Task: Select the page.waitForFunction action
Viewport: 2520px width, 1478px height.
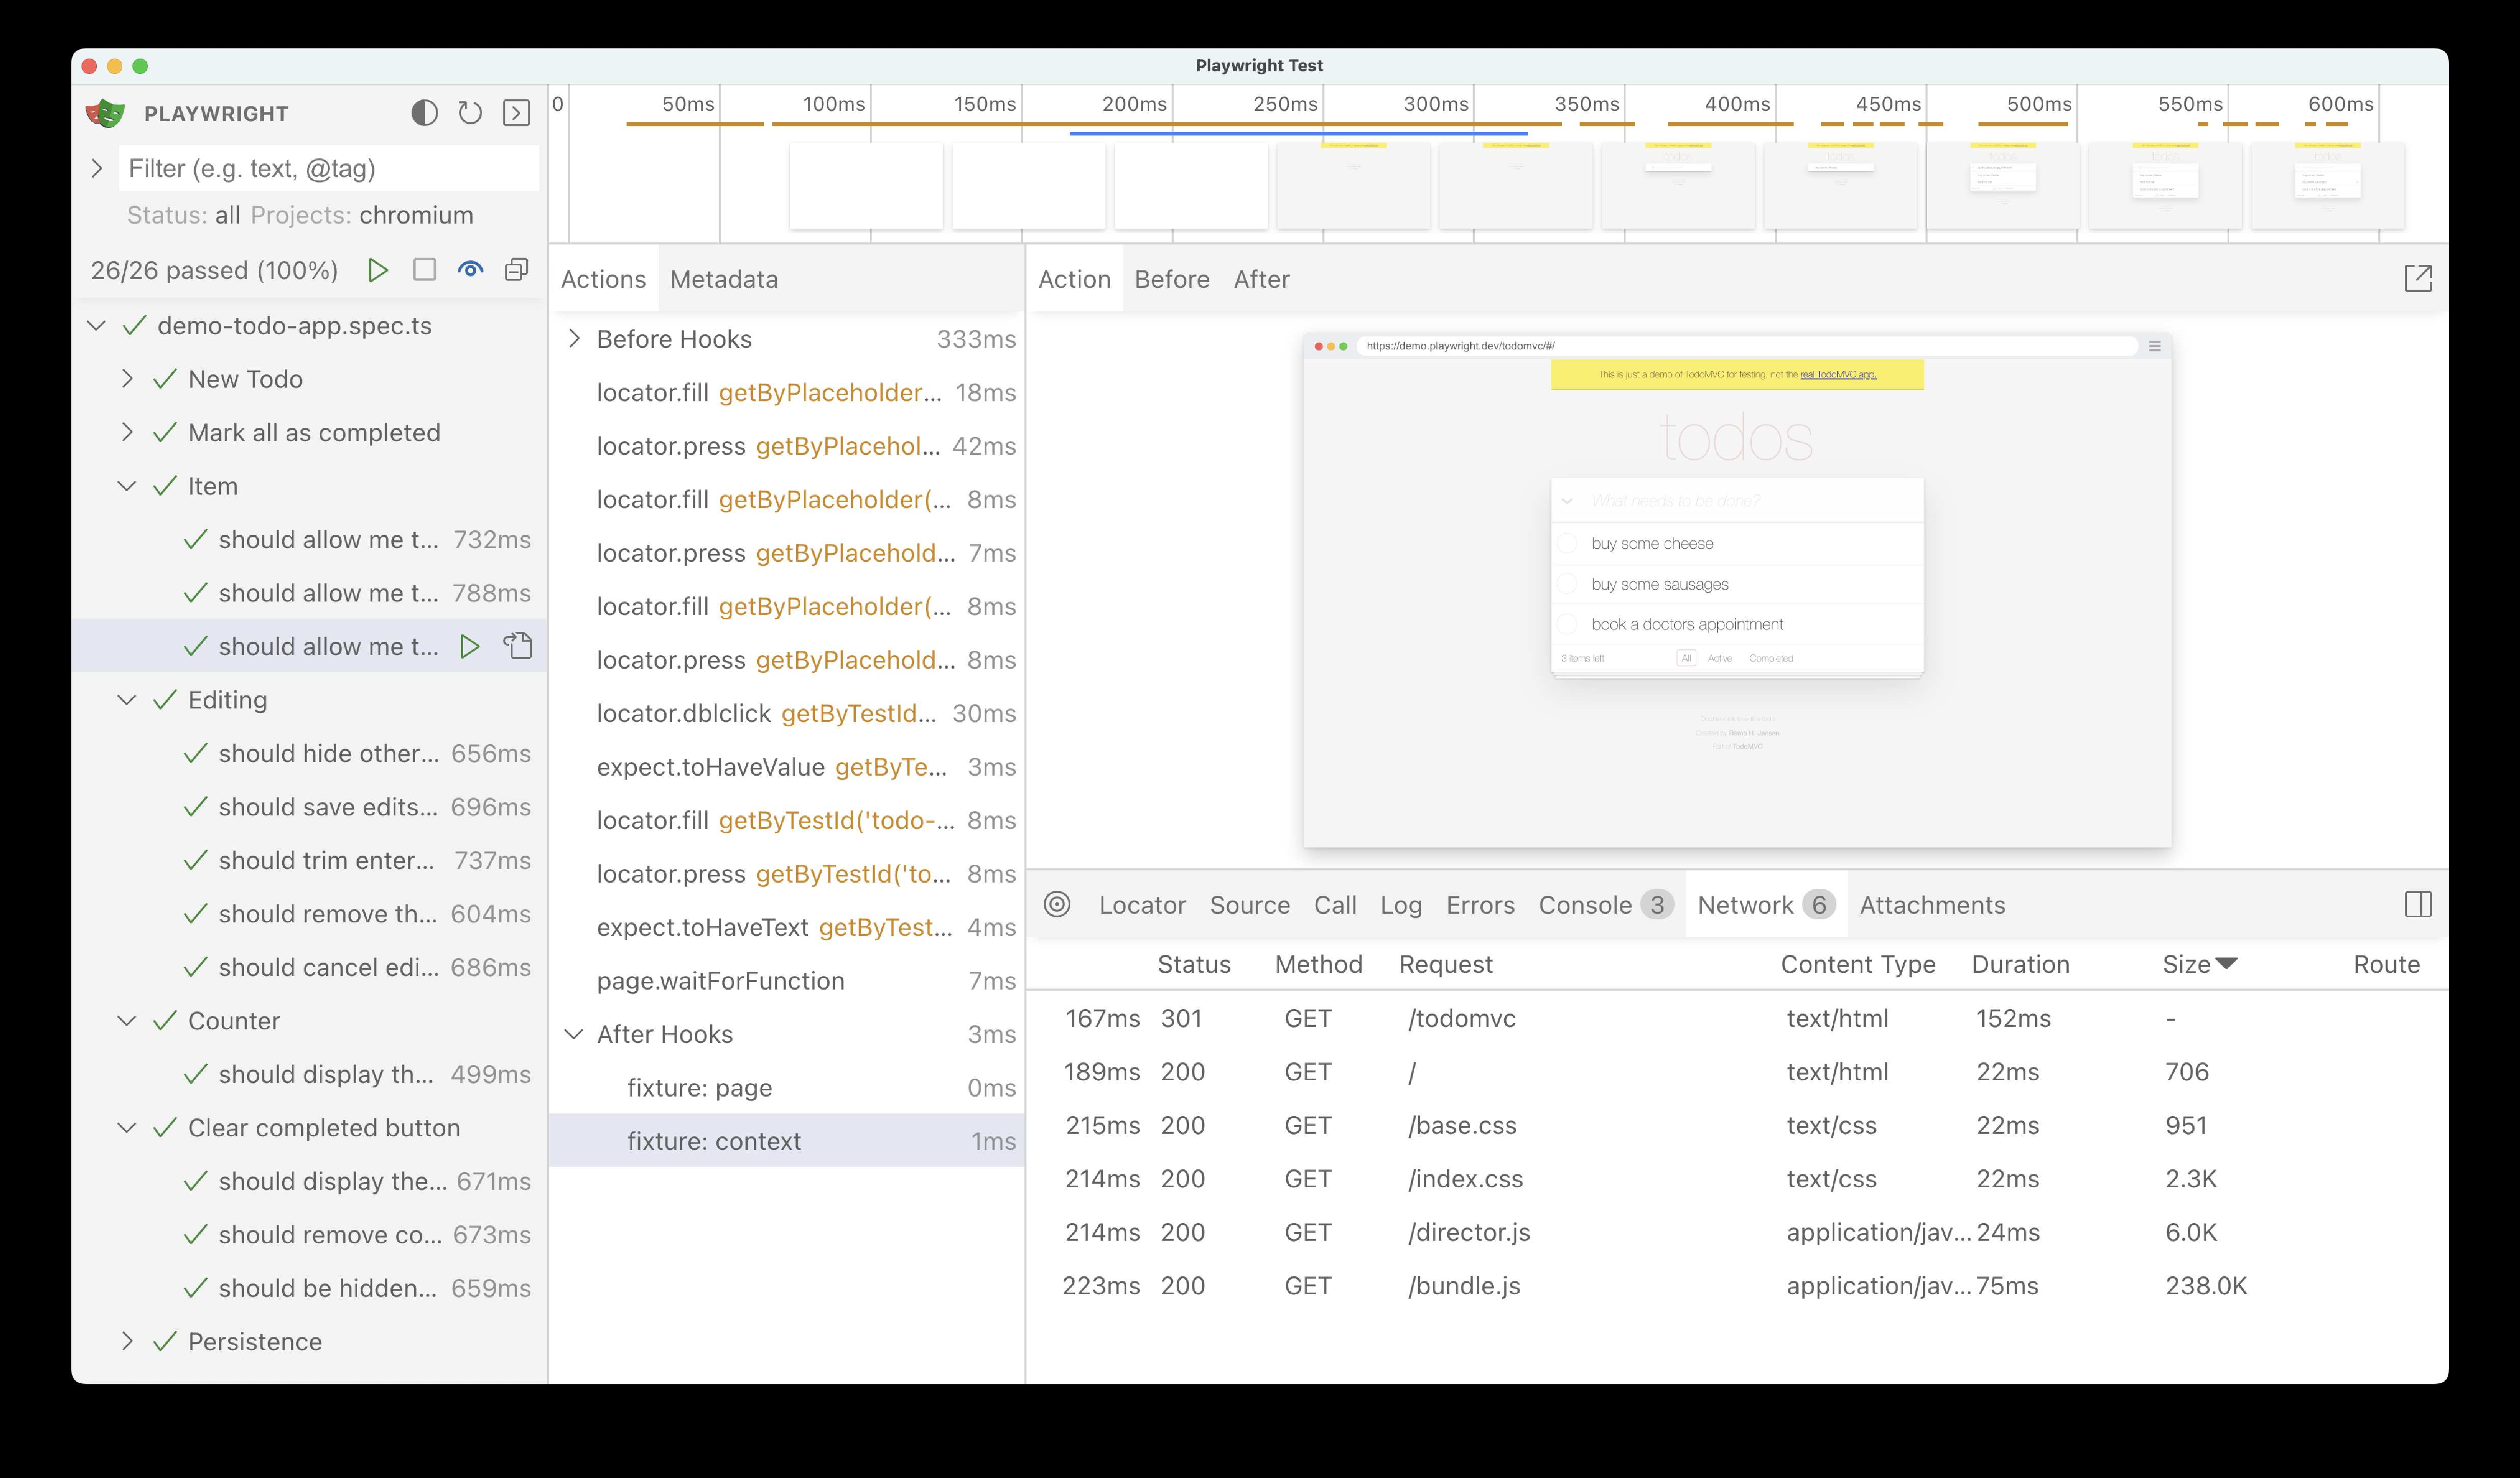Action: (787, 981)
